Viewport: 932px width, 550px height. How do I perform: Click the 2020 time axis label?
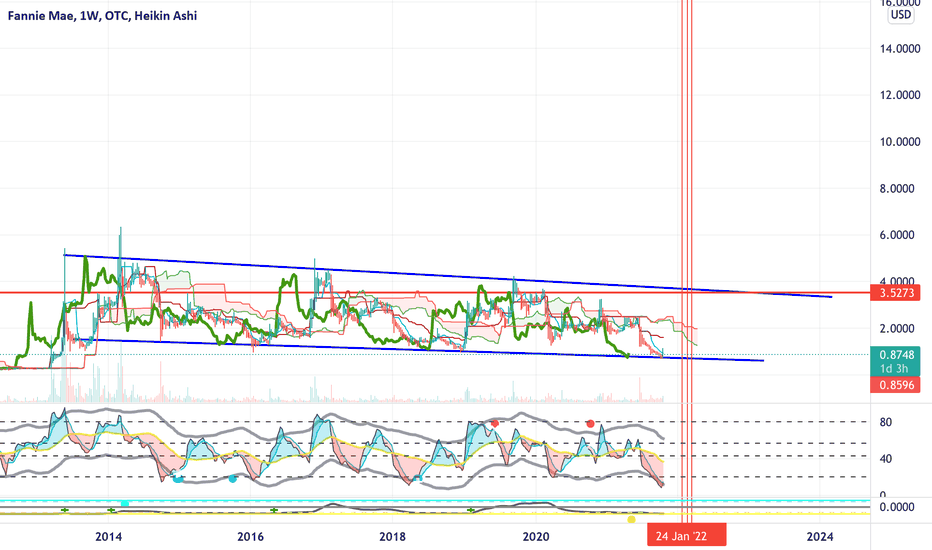point(536,537)
